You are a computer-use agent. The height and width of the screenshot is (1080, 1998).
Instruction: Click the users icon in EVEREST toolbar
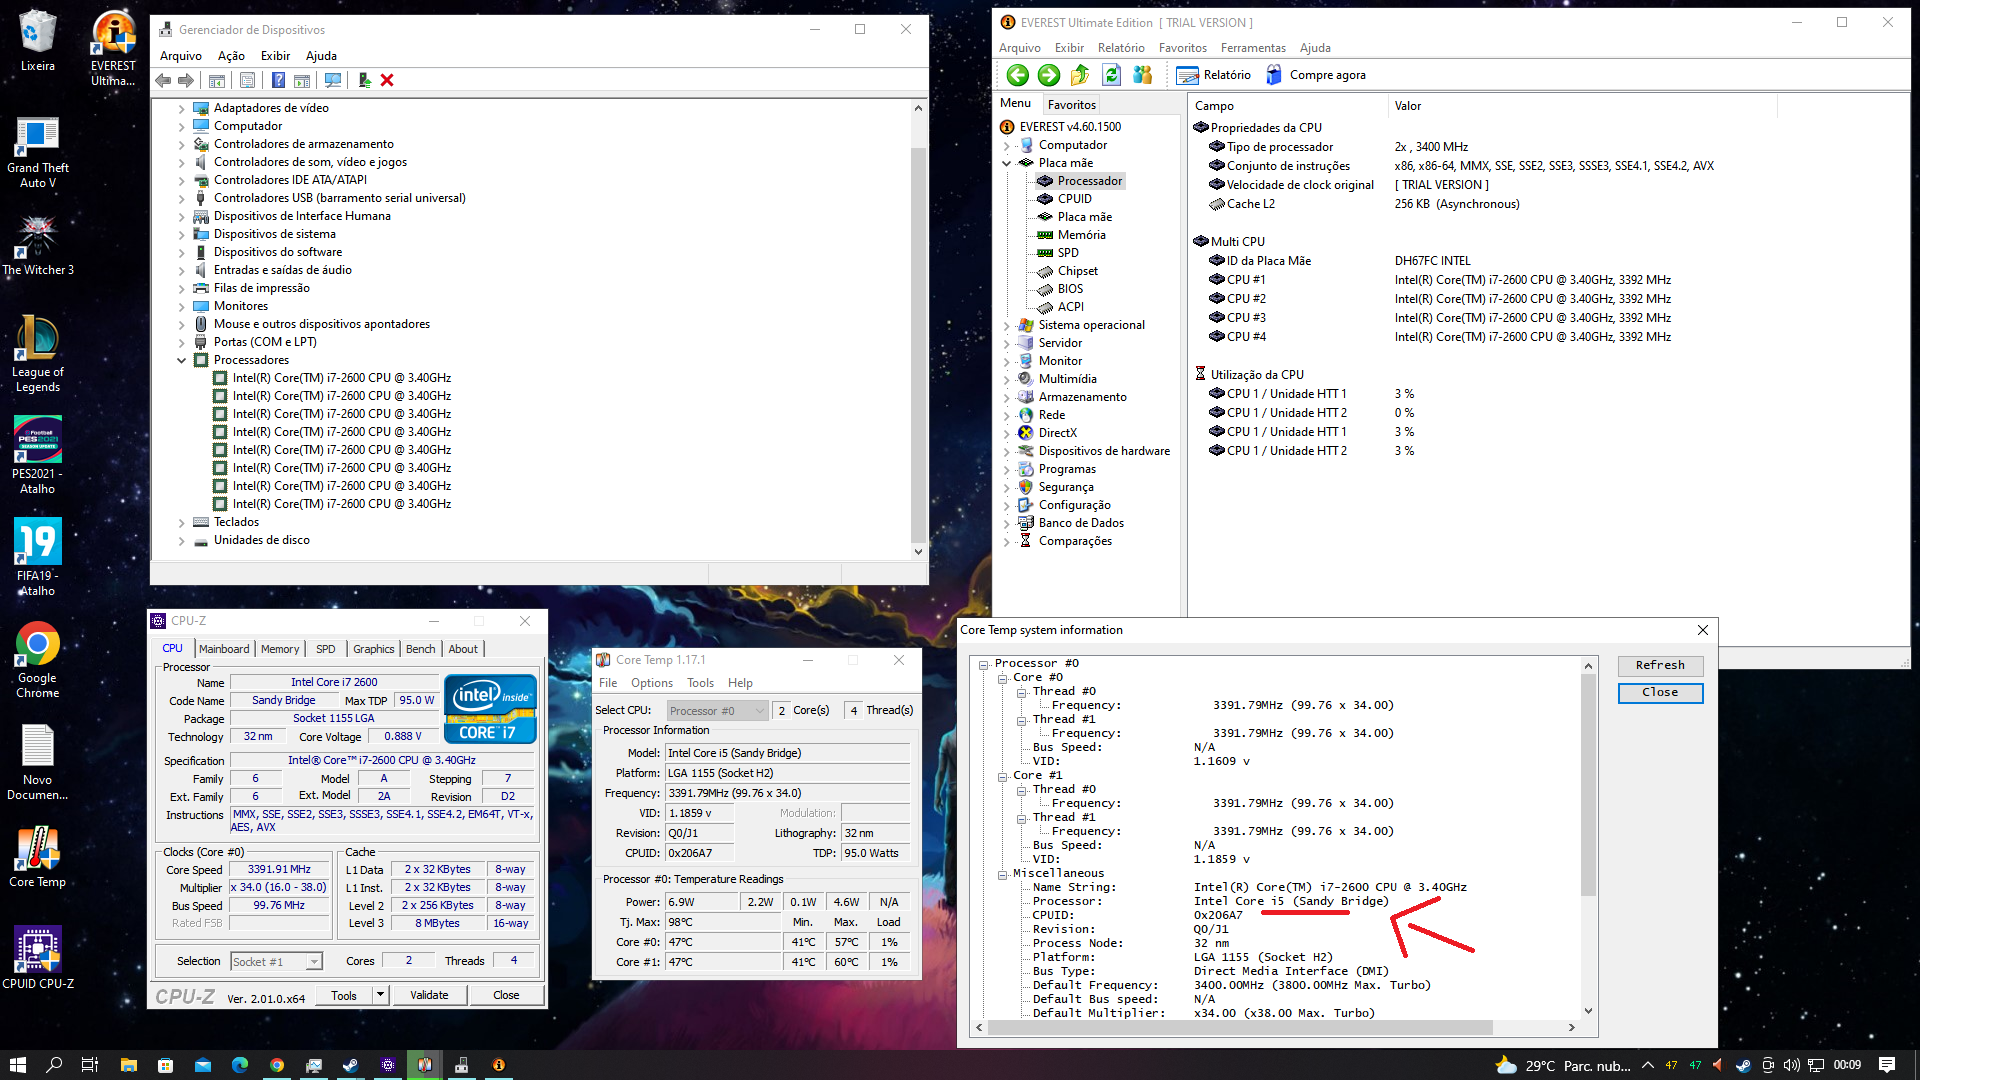[1142, 75]
